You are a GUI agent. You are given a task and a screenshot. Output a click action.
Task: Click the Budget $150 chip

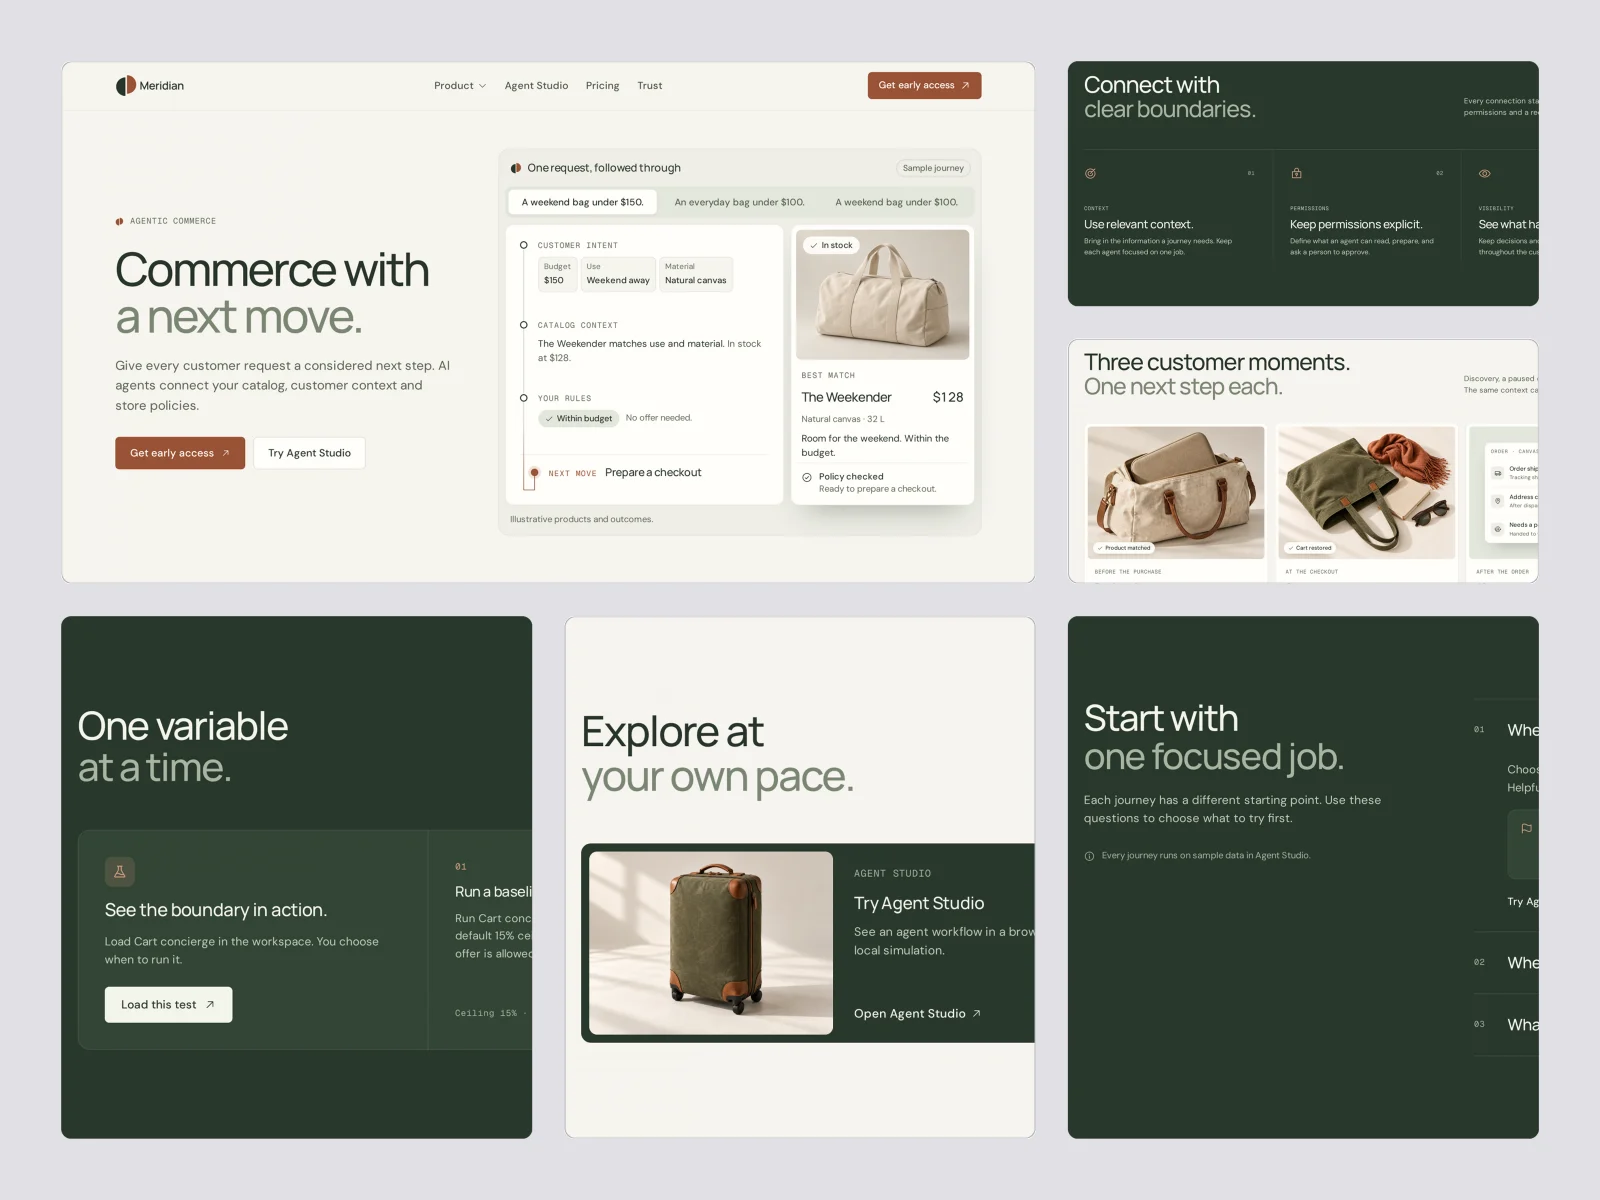pyautogui.click(x=557, y=274)
